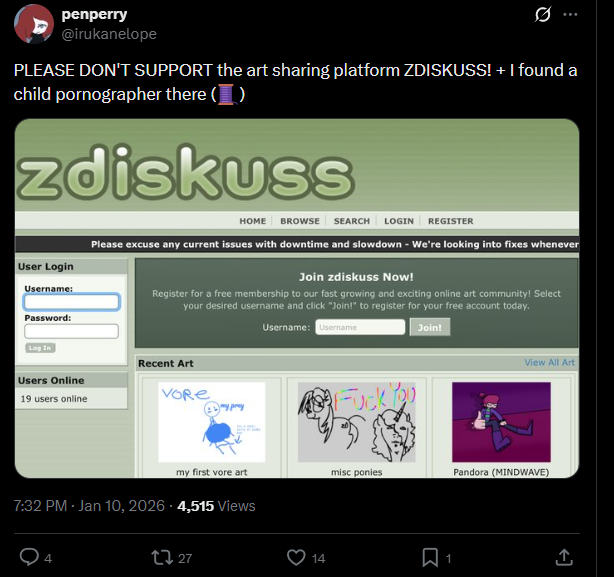The image size is (614, 577).
Task: Click REGISTER in the zdiskuss nav bar
Action: point(450,221)
